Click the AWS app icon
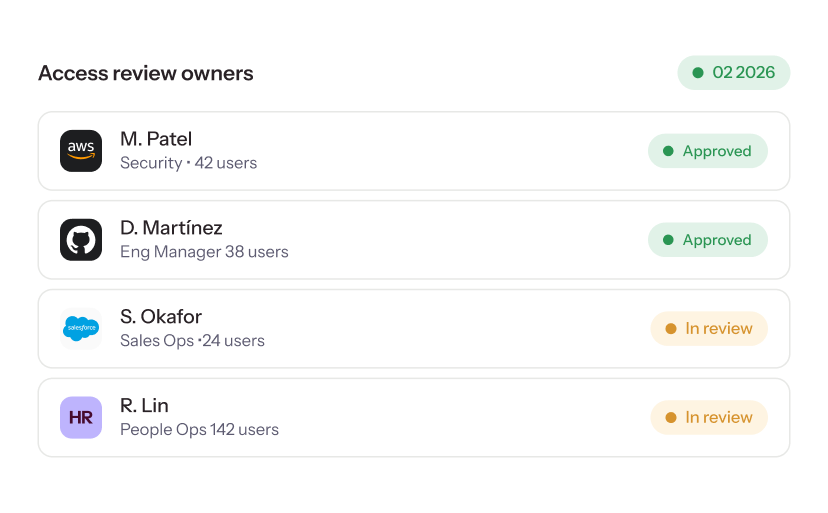The width and height of the screenshot is (828, 513). click(x=81, y=151)
